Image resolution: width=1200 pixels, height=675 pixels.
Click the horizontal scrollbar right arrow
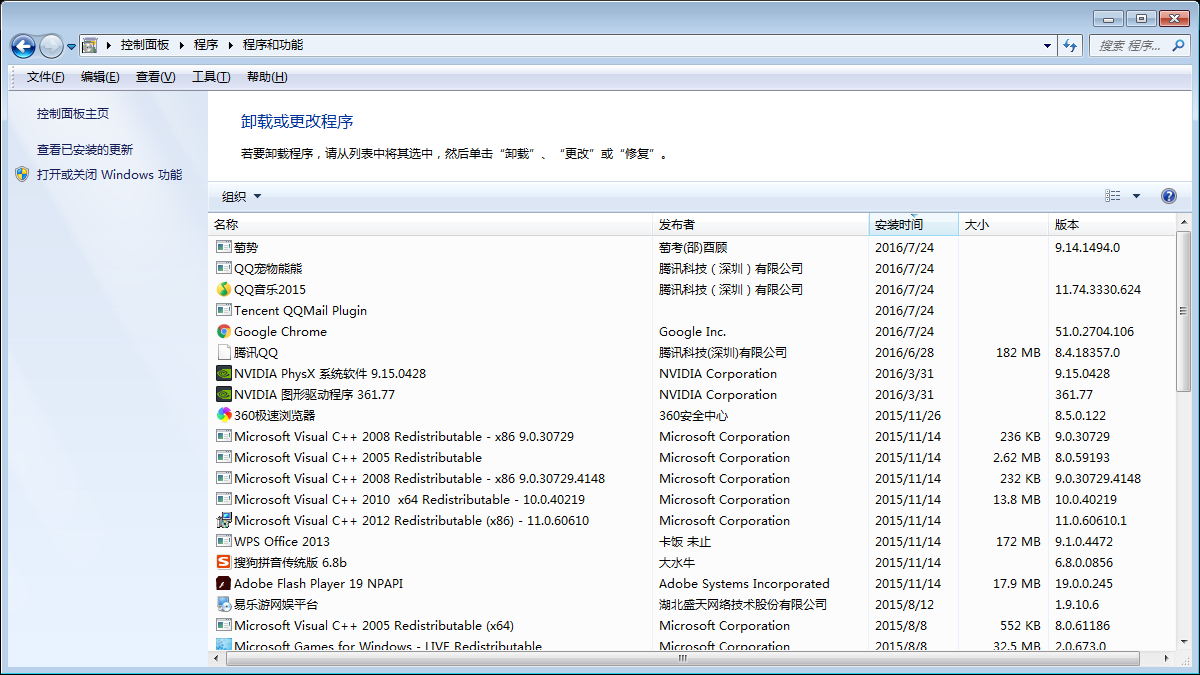[1166, 659]
